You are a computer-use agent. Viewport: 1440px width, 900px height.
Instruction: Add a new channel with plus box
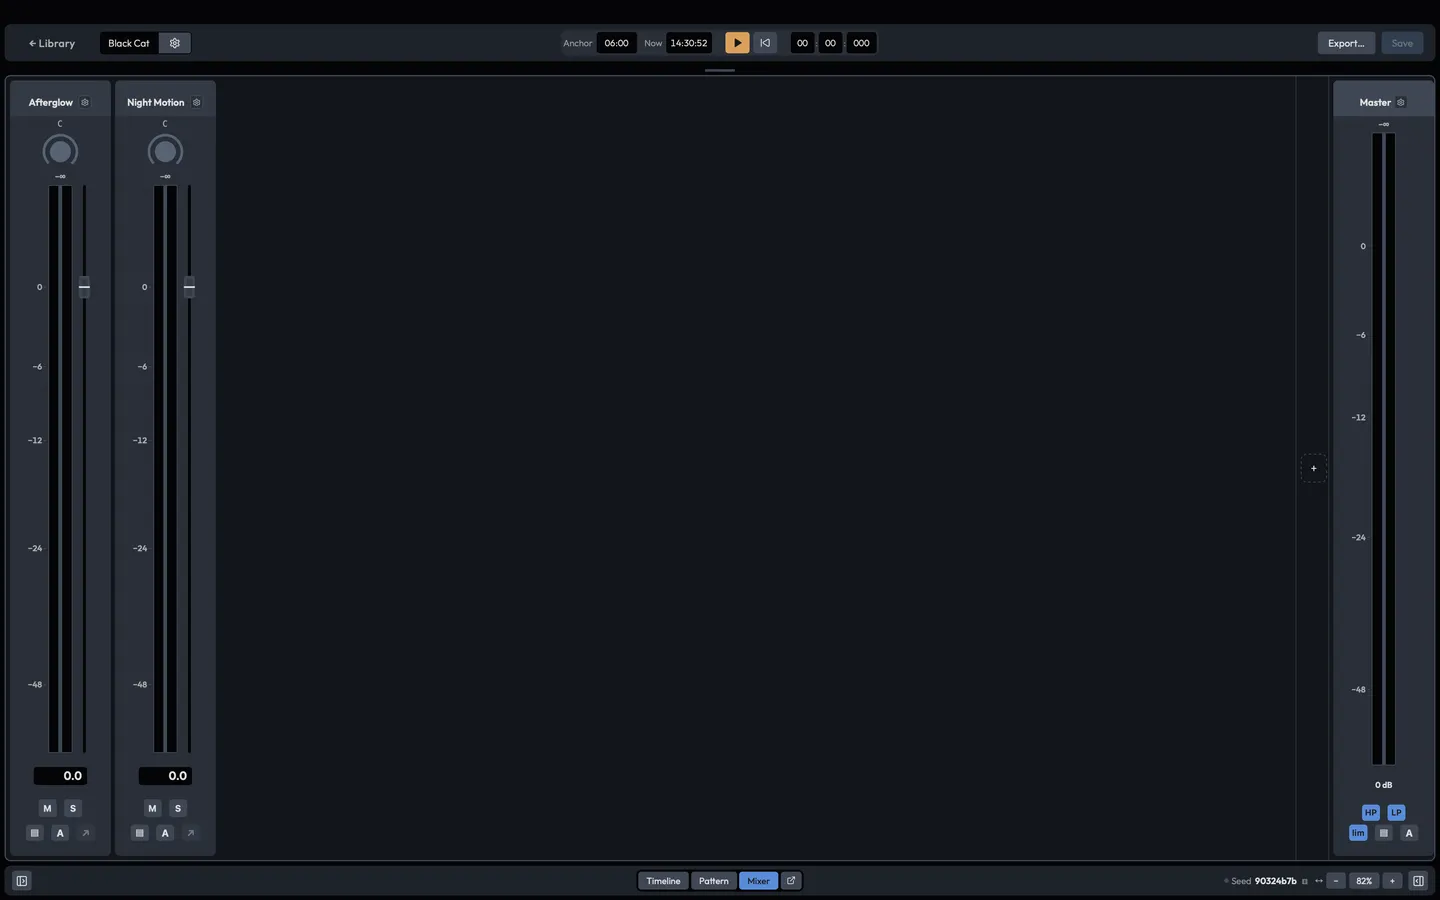click(x=1314, y=468)
